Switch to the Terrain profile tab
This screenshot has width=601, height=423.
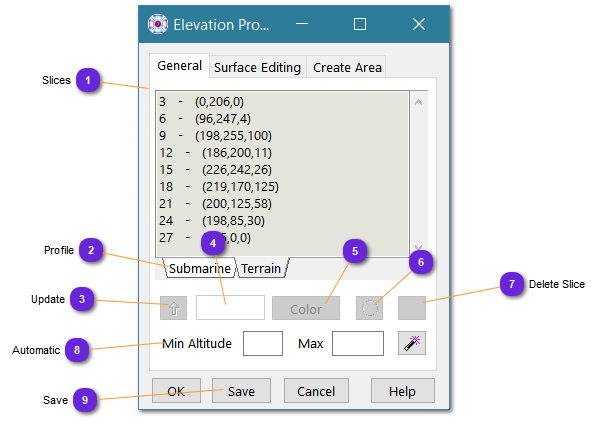tap(262, 268)
